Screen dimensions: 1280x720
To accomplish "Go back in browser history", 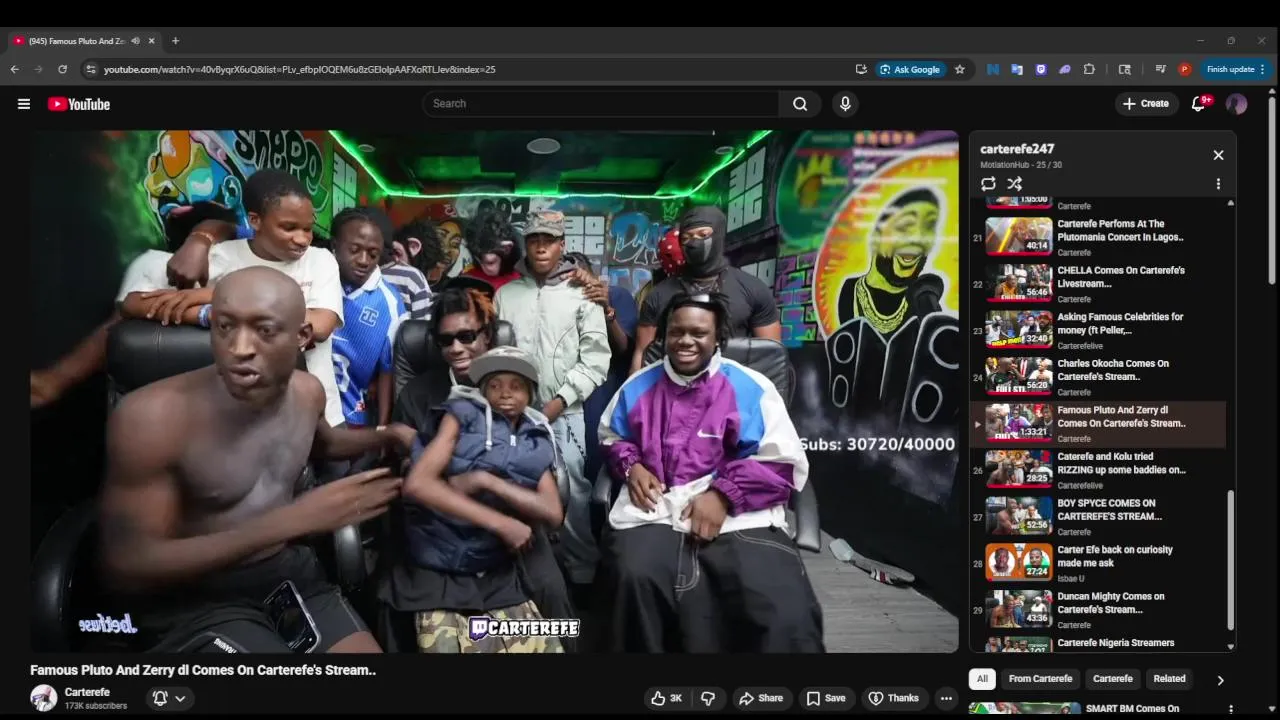I will [x=14, y=69].
